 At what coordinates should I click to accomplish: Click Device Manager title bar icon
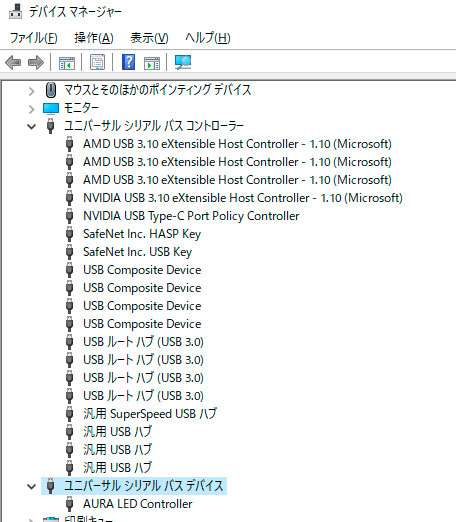tap(15, 11)
